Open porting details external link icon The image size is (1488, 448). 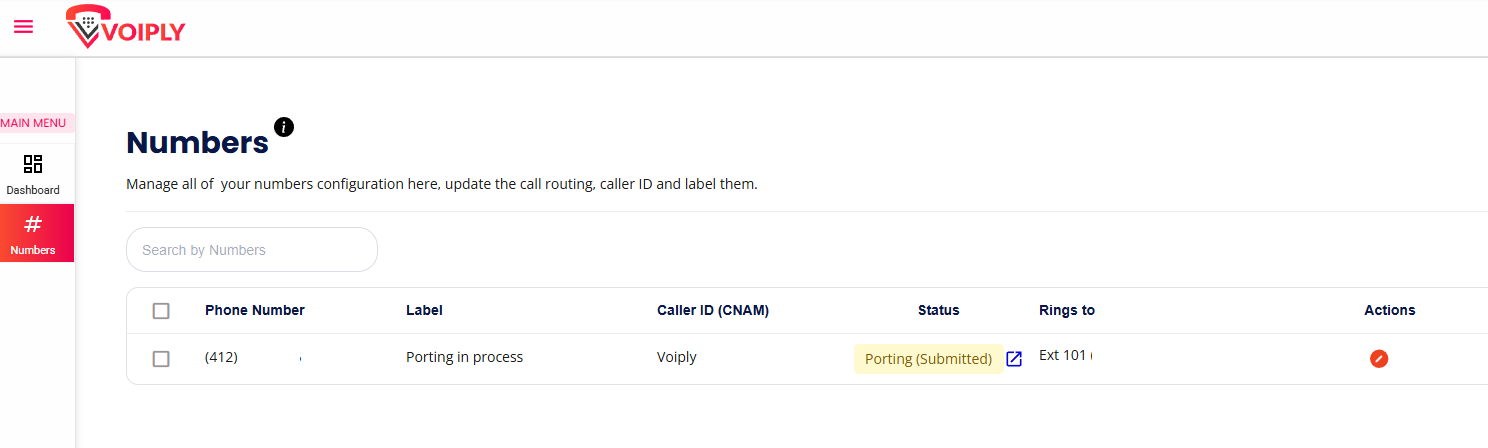click(1014, 359)
